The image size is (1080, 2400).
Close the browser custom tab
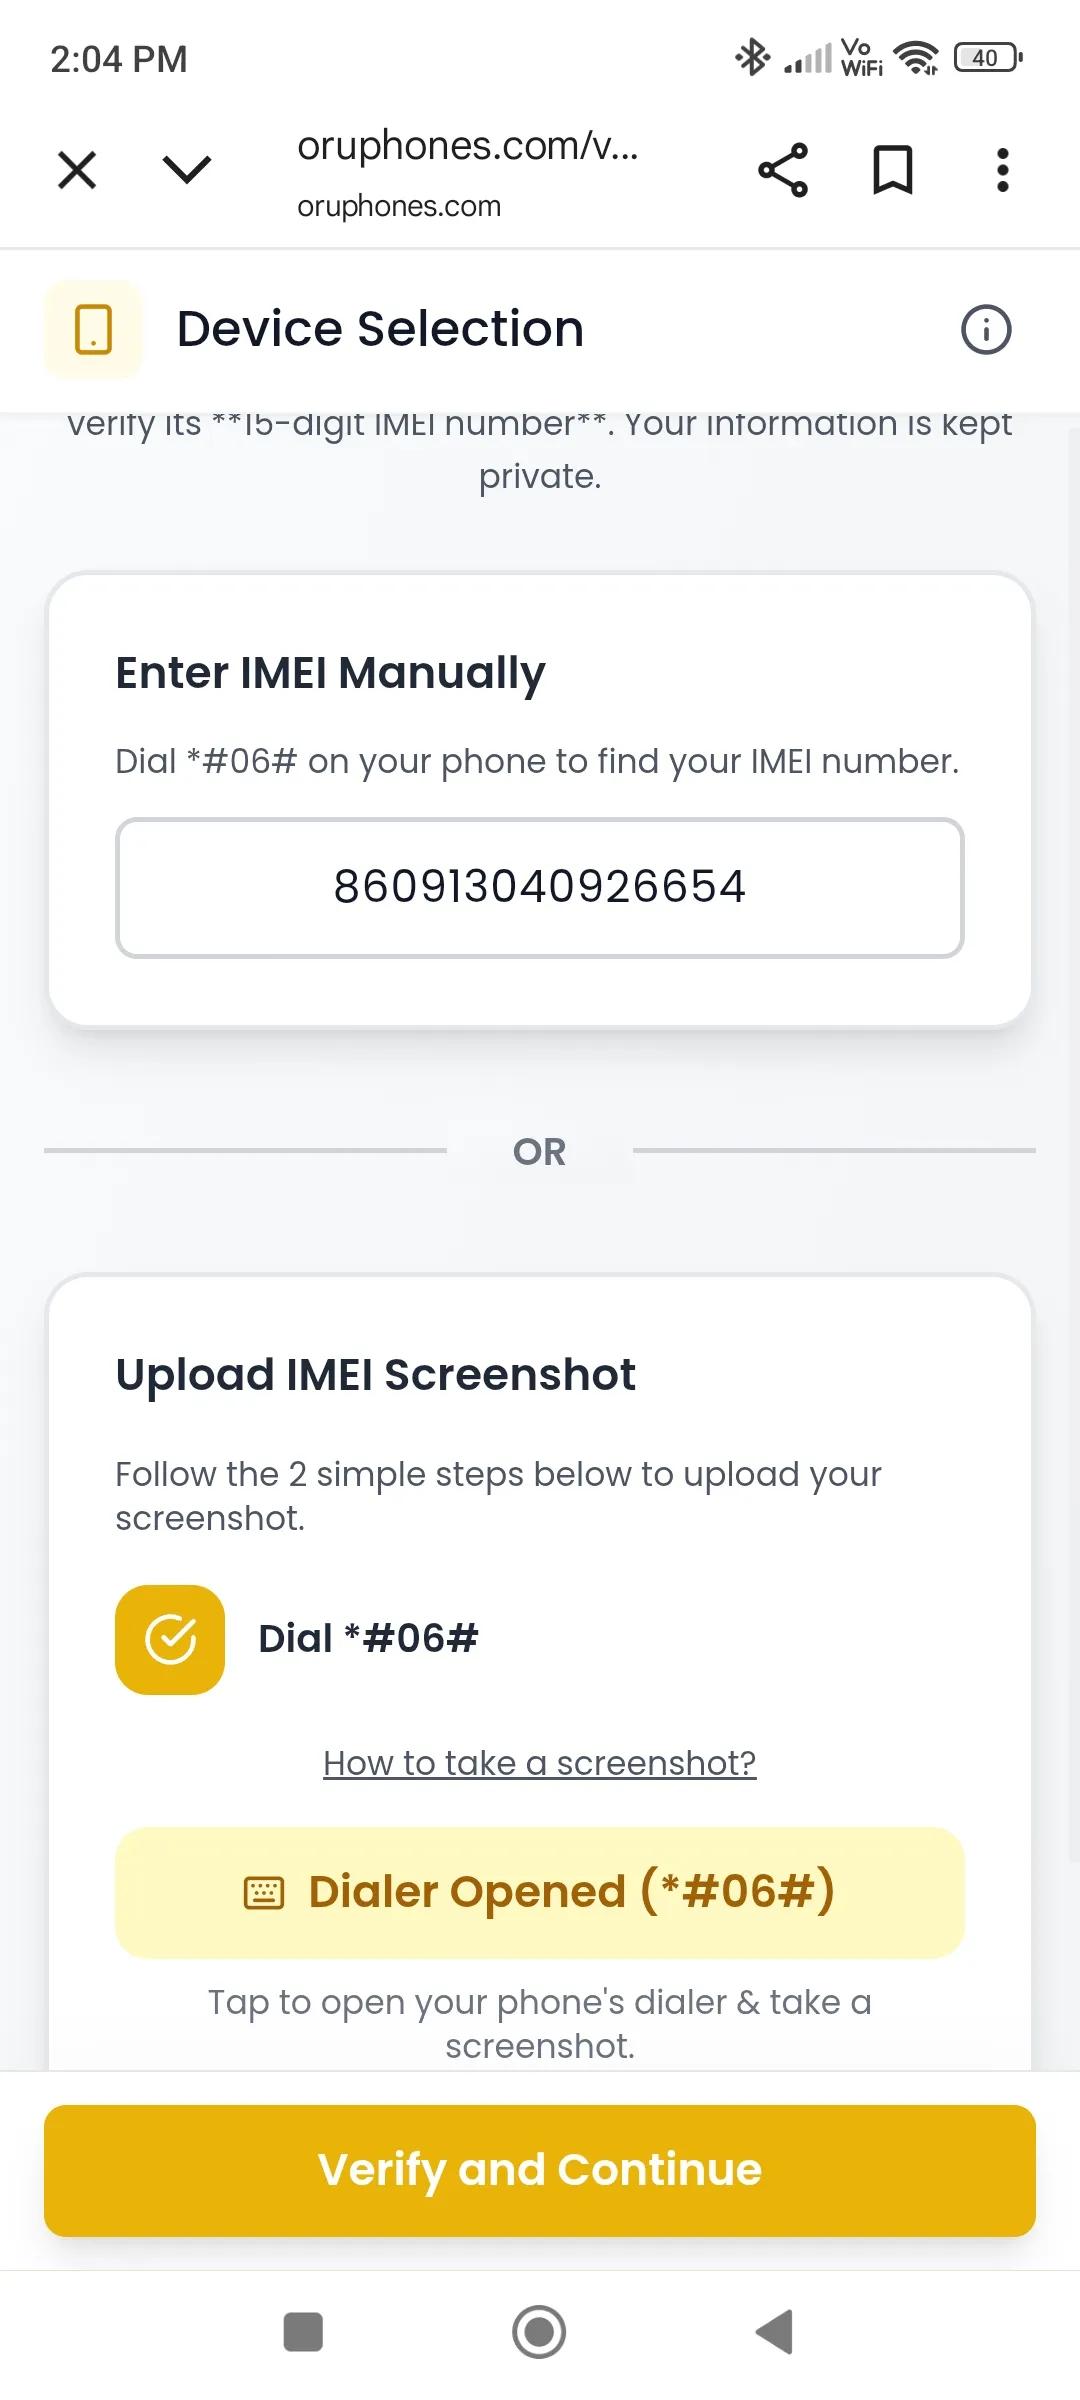(77, 170)
